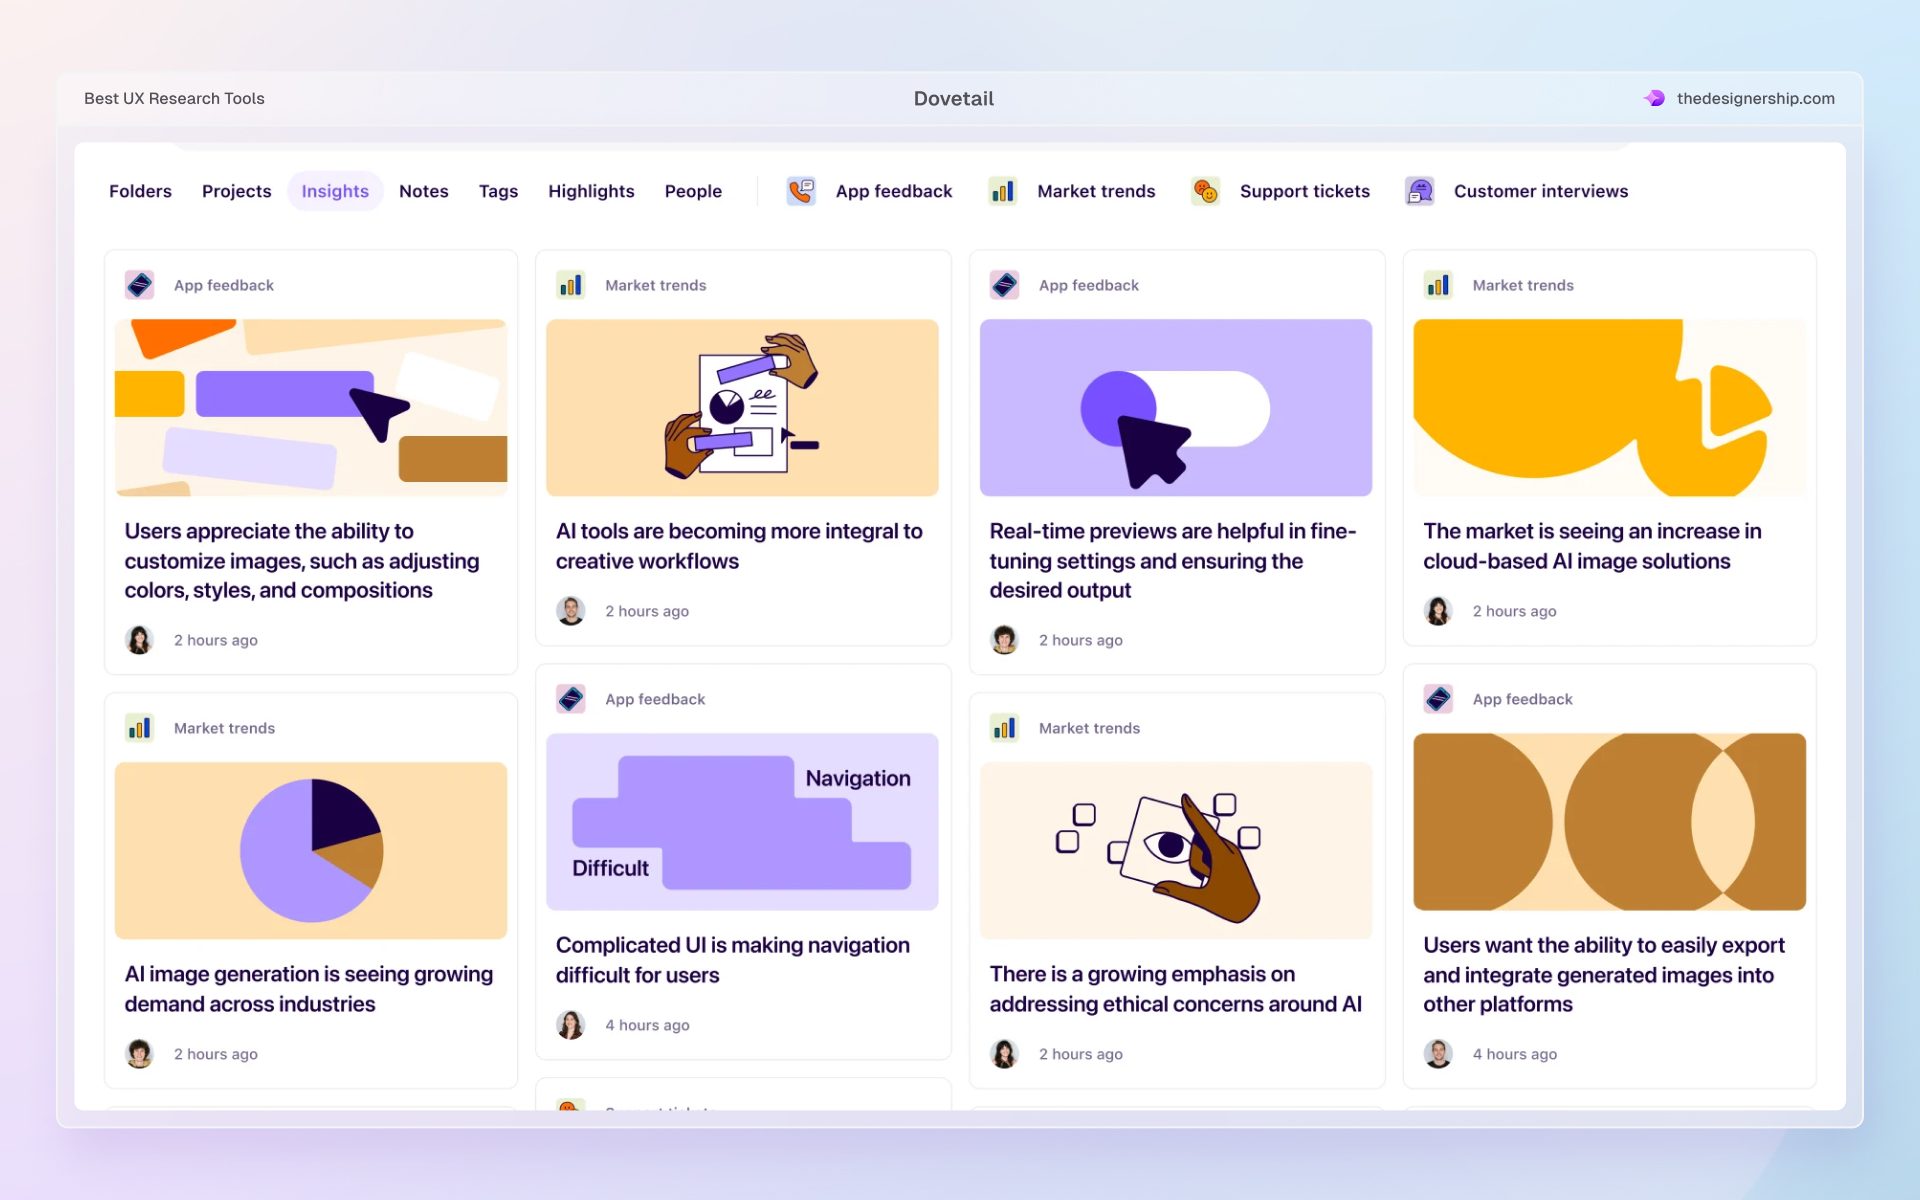This screenshot has height=1200, width=1920.
Task: Click the Navigation illustration on the Complicated UI card
Action: [742, 821]
